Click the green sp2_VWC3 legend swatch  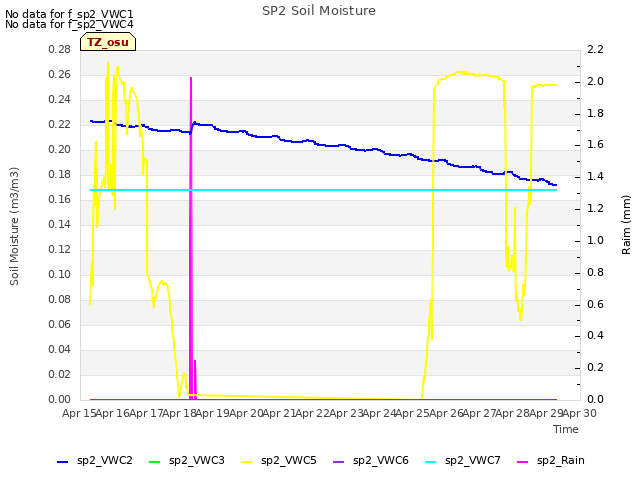[x=154, y=462]
